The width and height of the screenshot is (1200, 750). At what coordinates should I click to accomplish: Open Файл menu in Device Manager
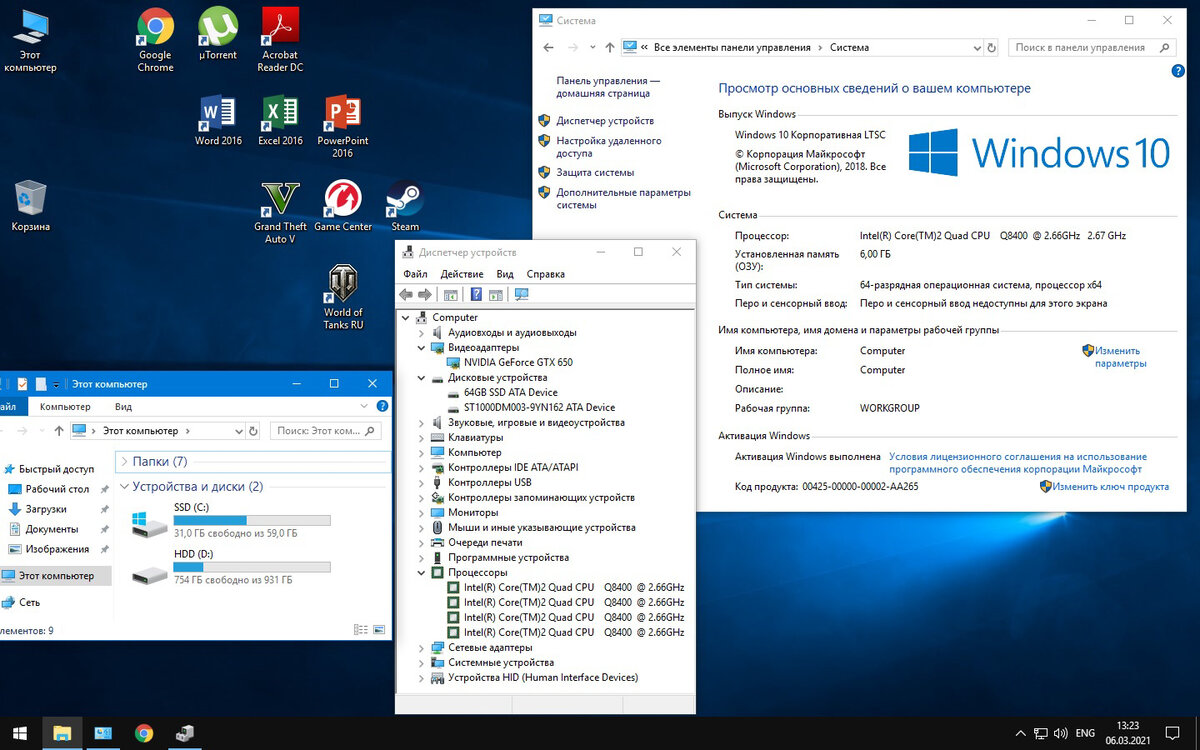pyautogui.click(x=415, y=274)
